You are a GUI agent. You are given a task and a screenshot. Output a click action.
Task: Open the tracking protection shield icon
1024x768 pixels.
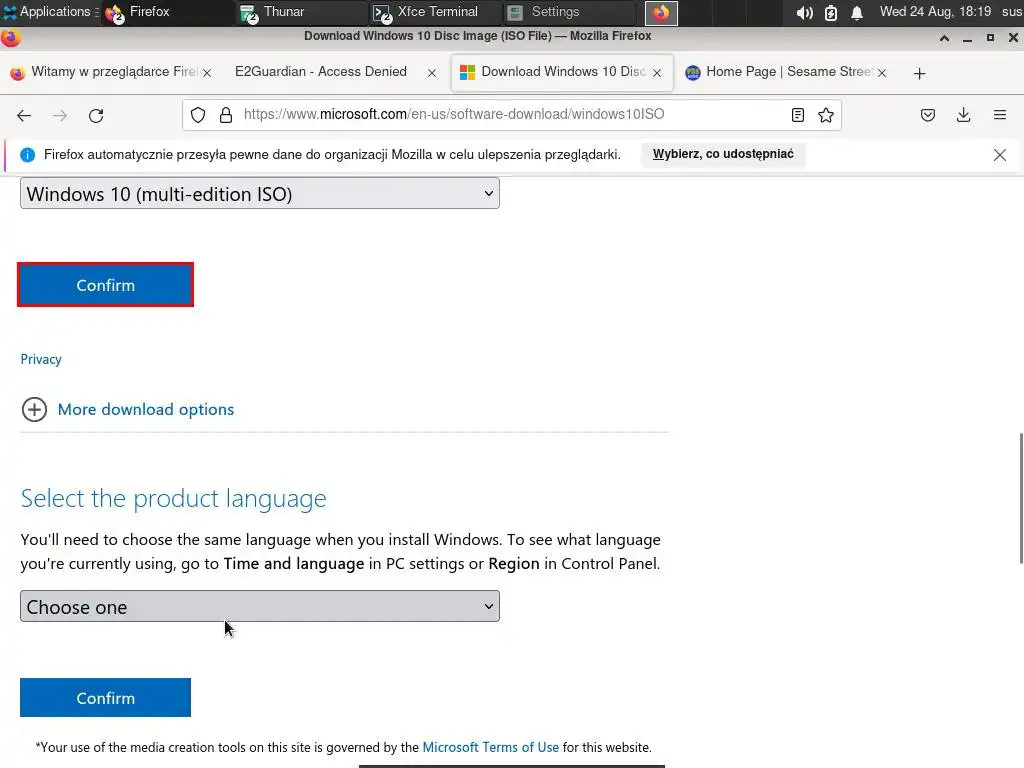[198, 115]
